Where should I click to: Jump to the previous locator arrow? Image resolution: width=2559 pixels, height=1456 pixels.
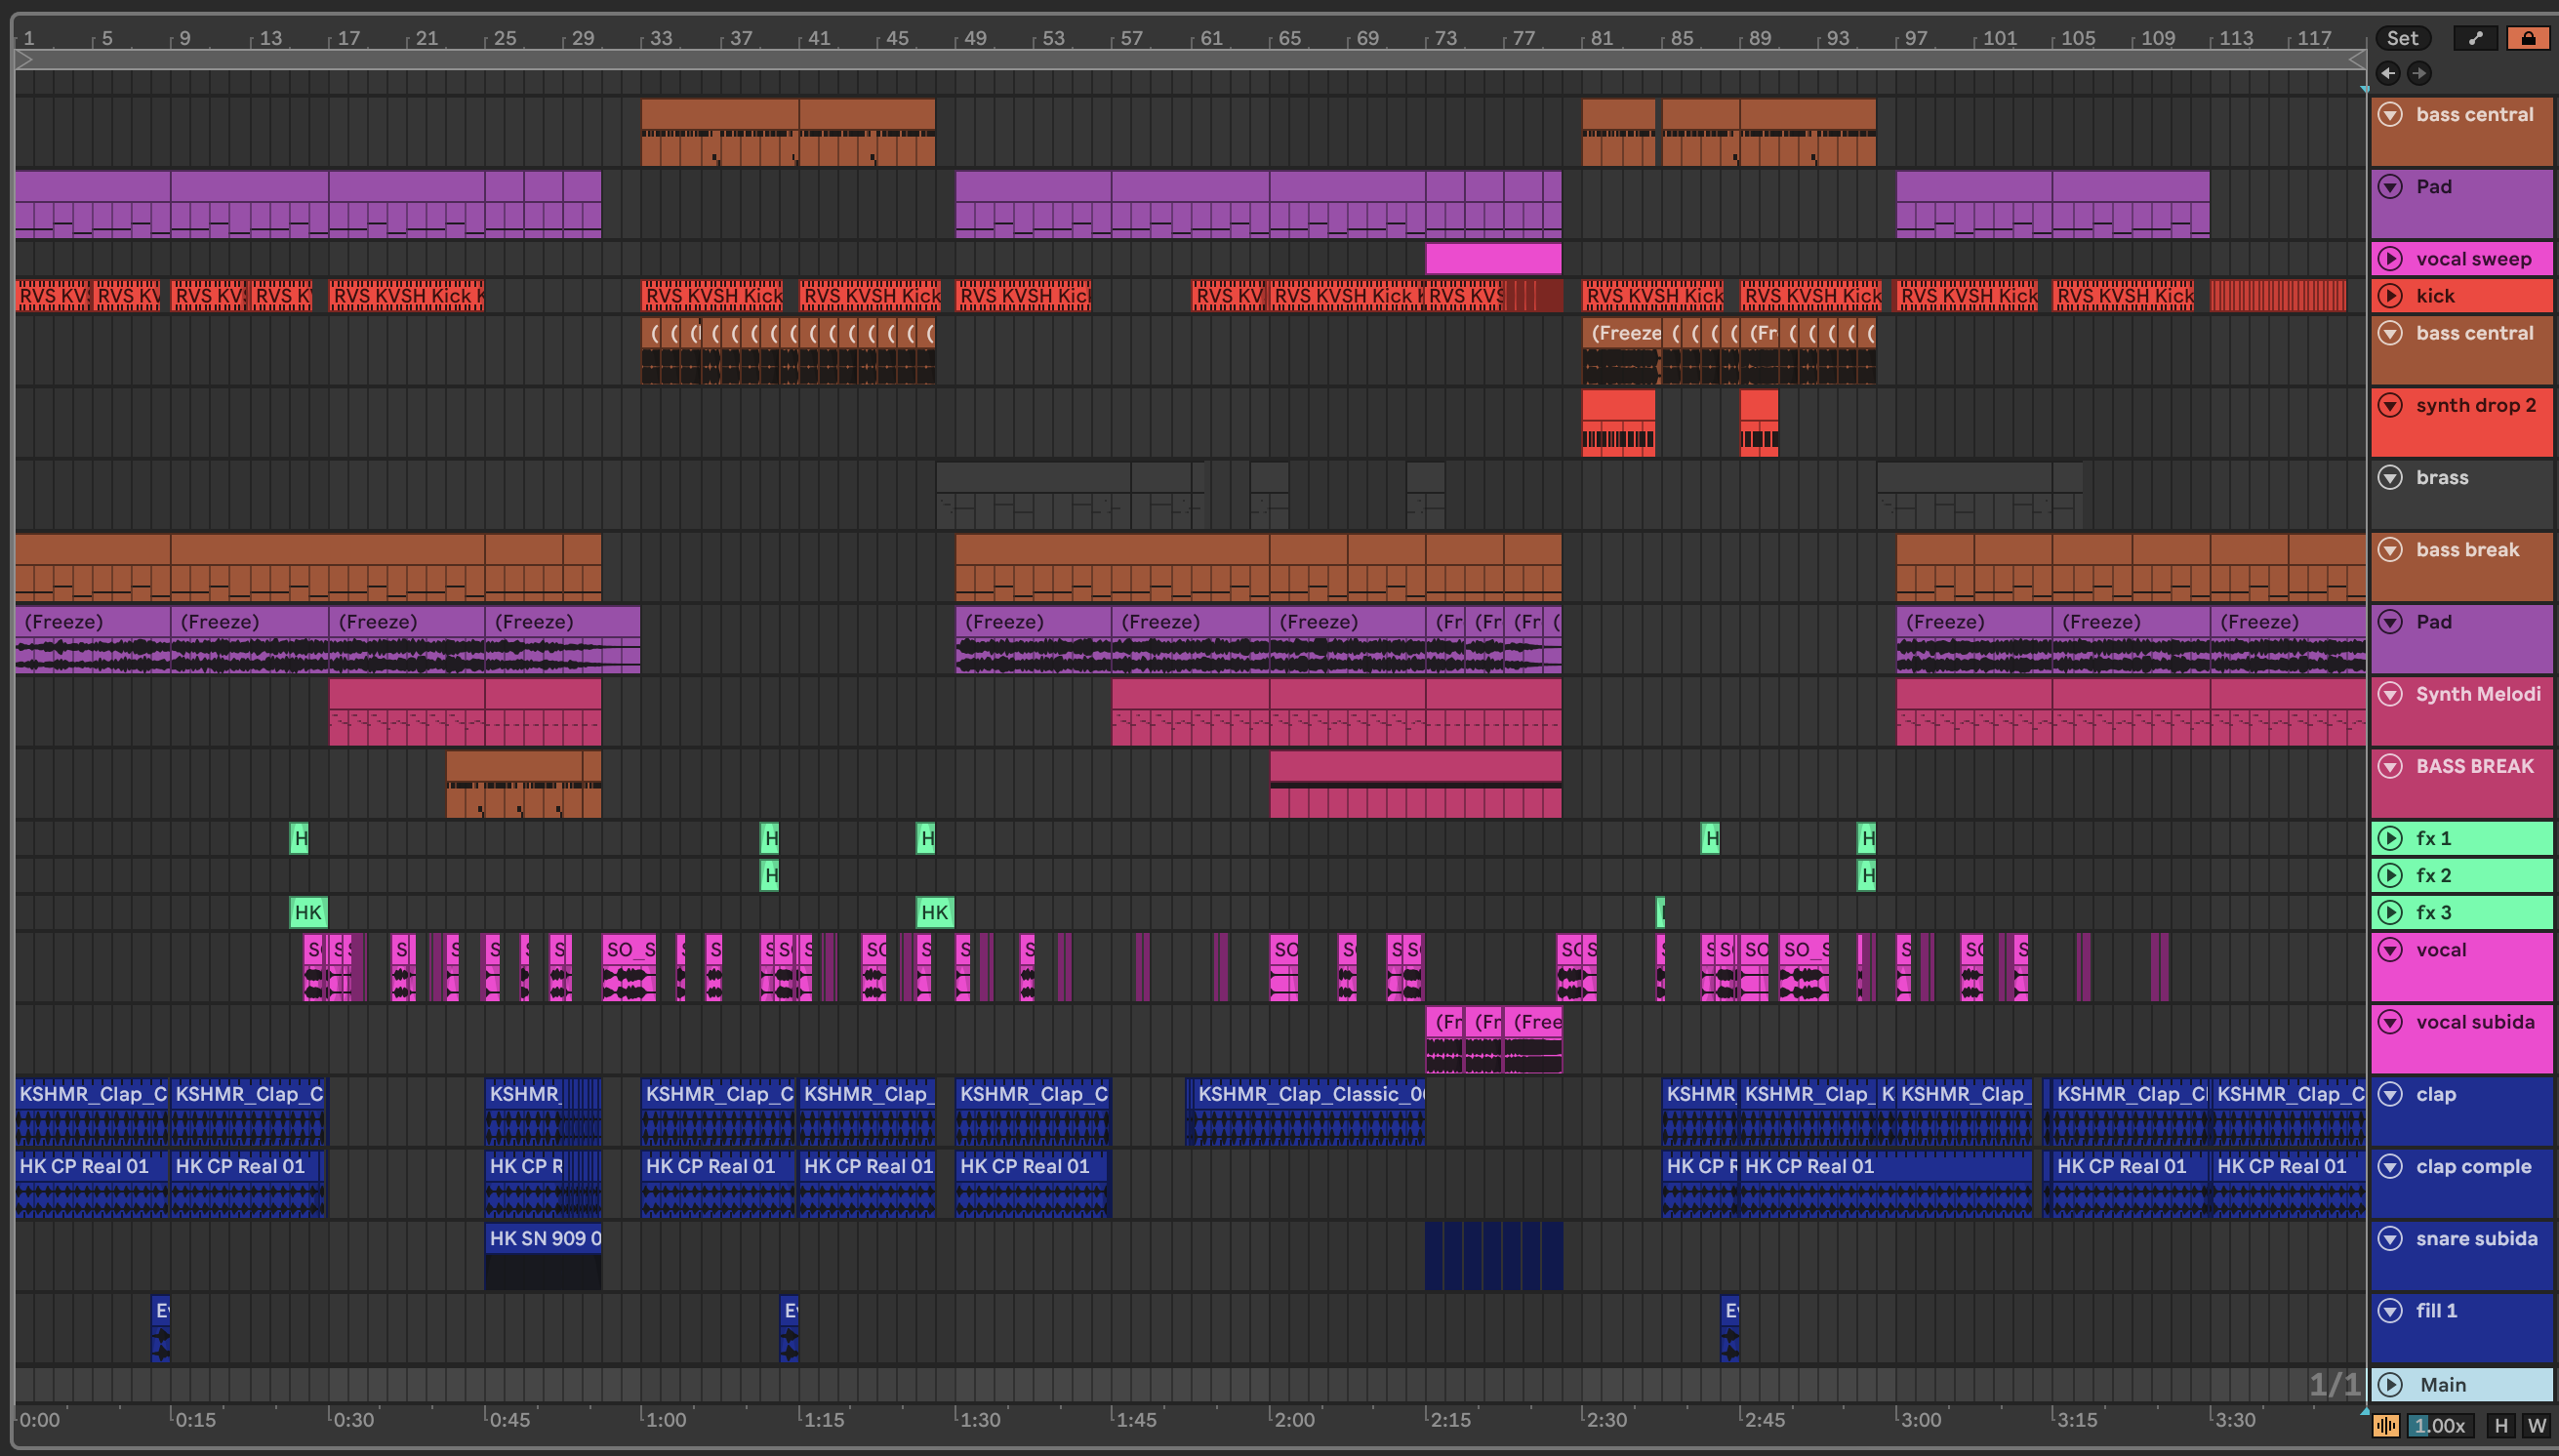[x=2388, y=72]
